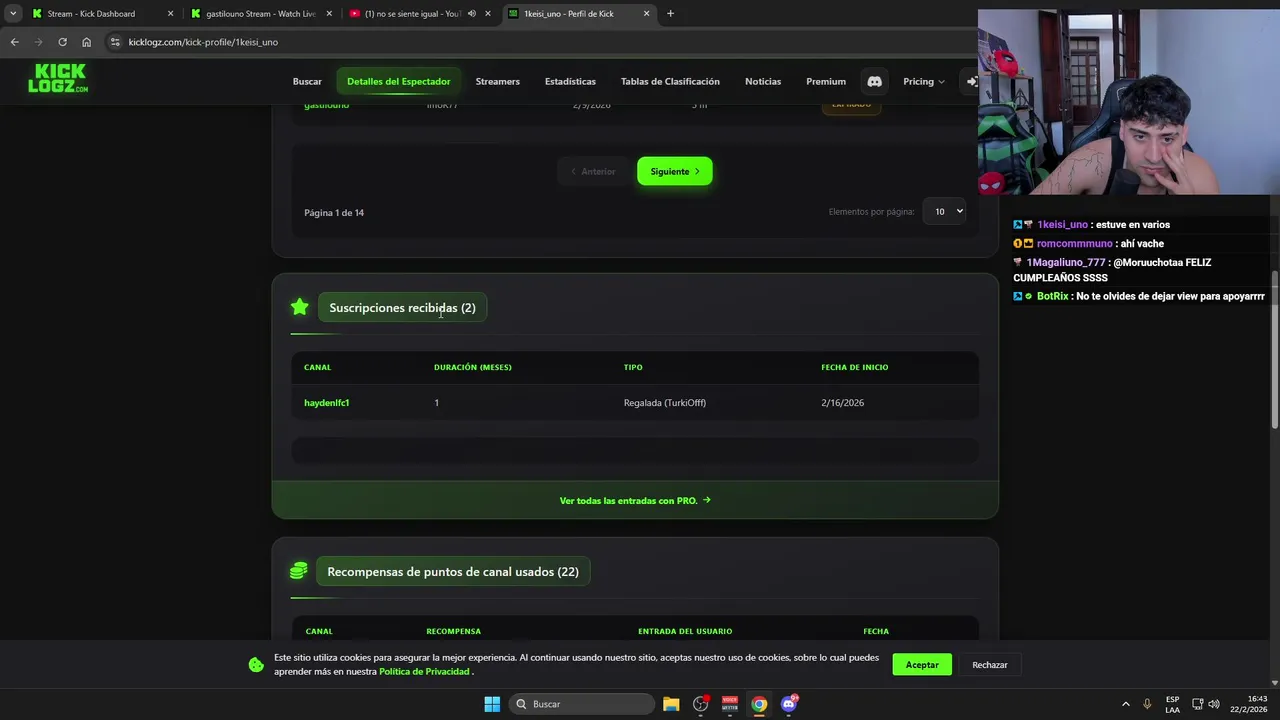Viewport: 1280px width, 720px height.
Task: Accept cookies with Aceptar button
Action: tap(922, 665)
